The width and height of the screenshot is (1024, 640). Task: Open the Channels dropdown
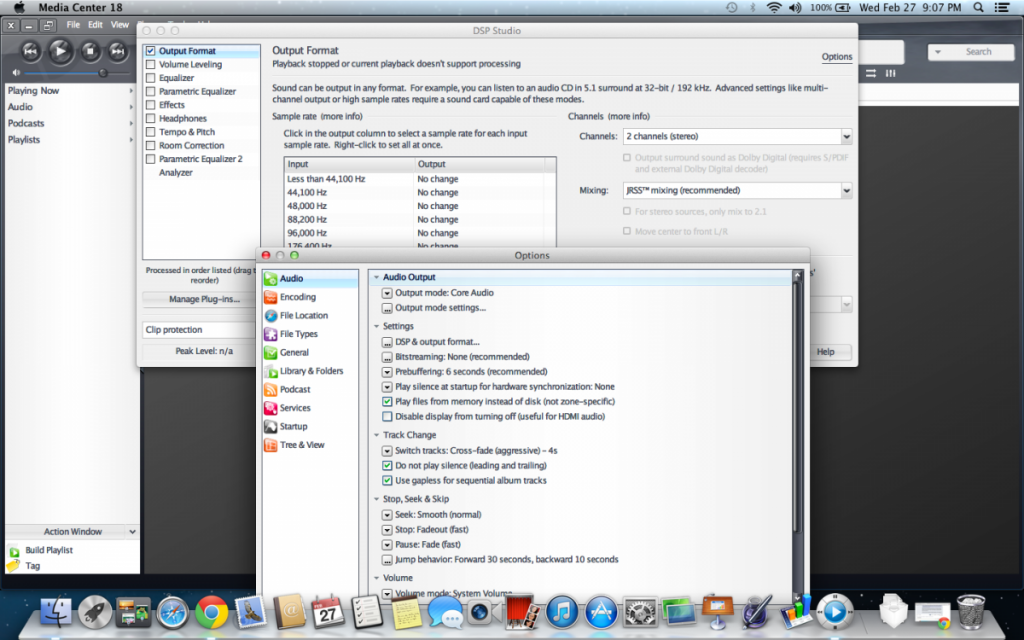click(x=736, y=136)
